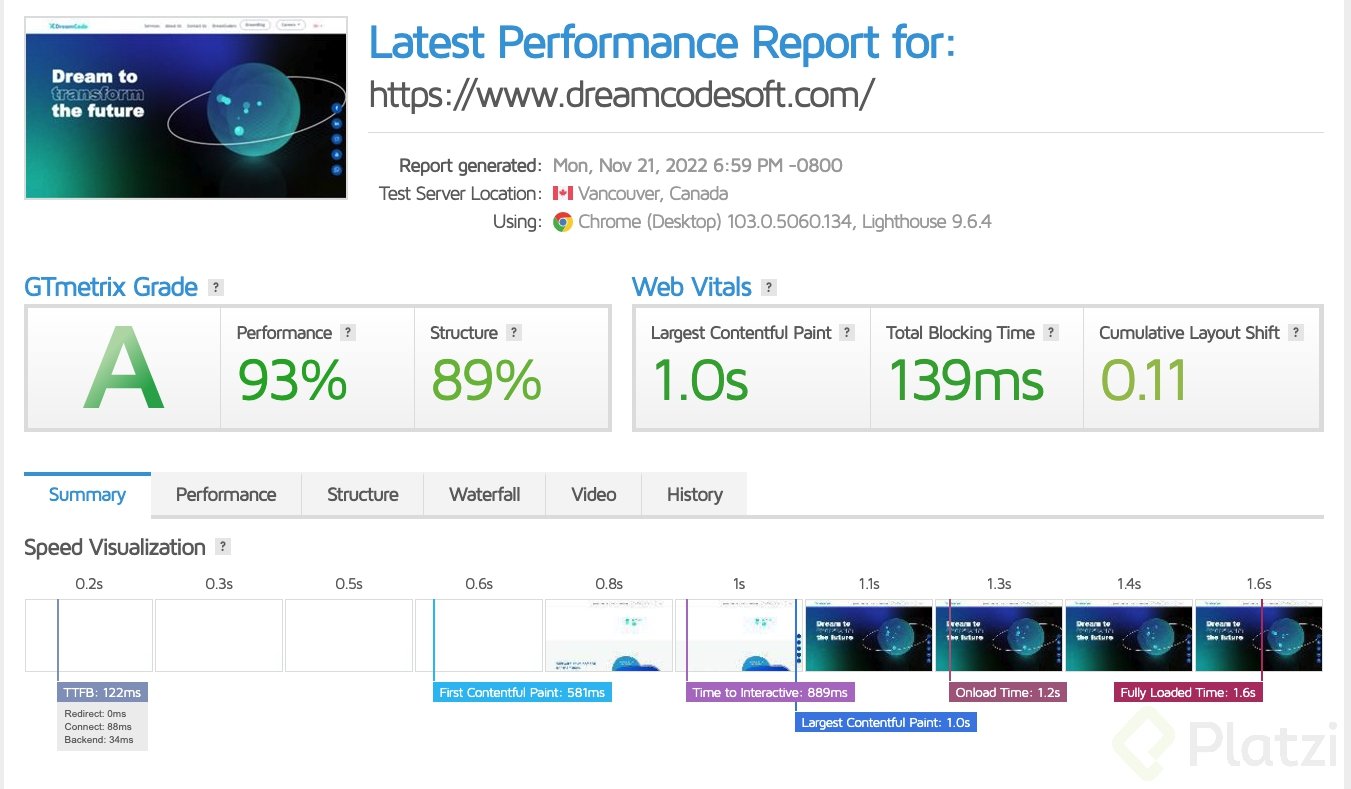The height and width of the screenshot is (789, 1351).
Task: Open the History tab
Action: click(695, 494)
